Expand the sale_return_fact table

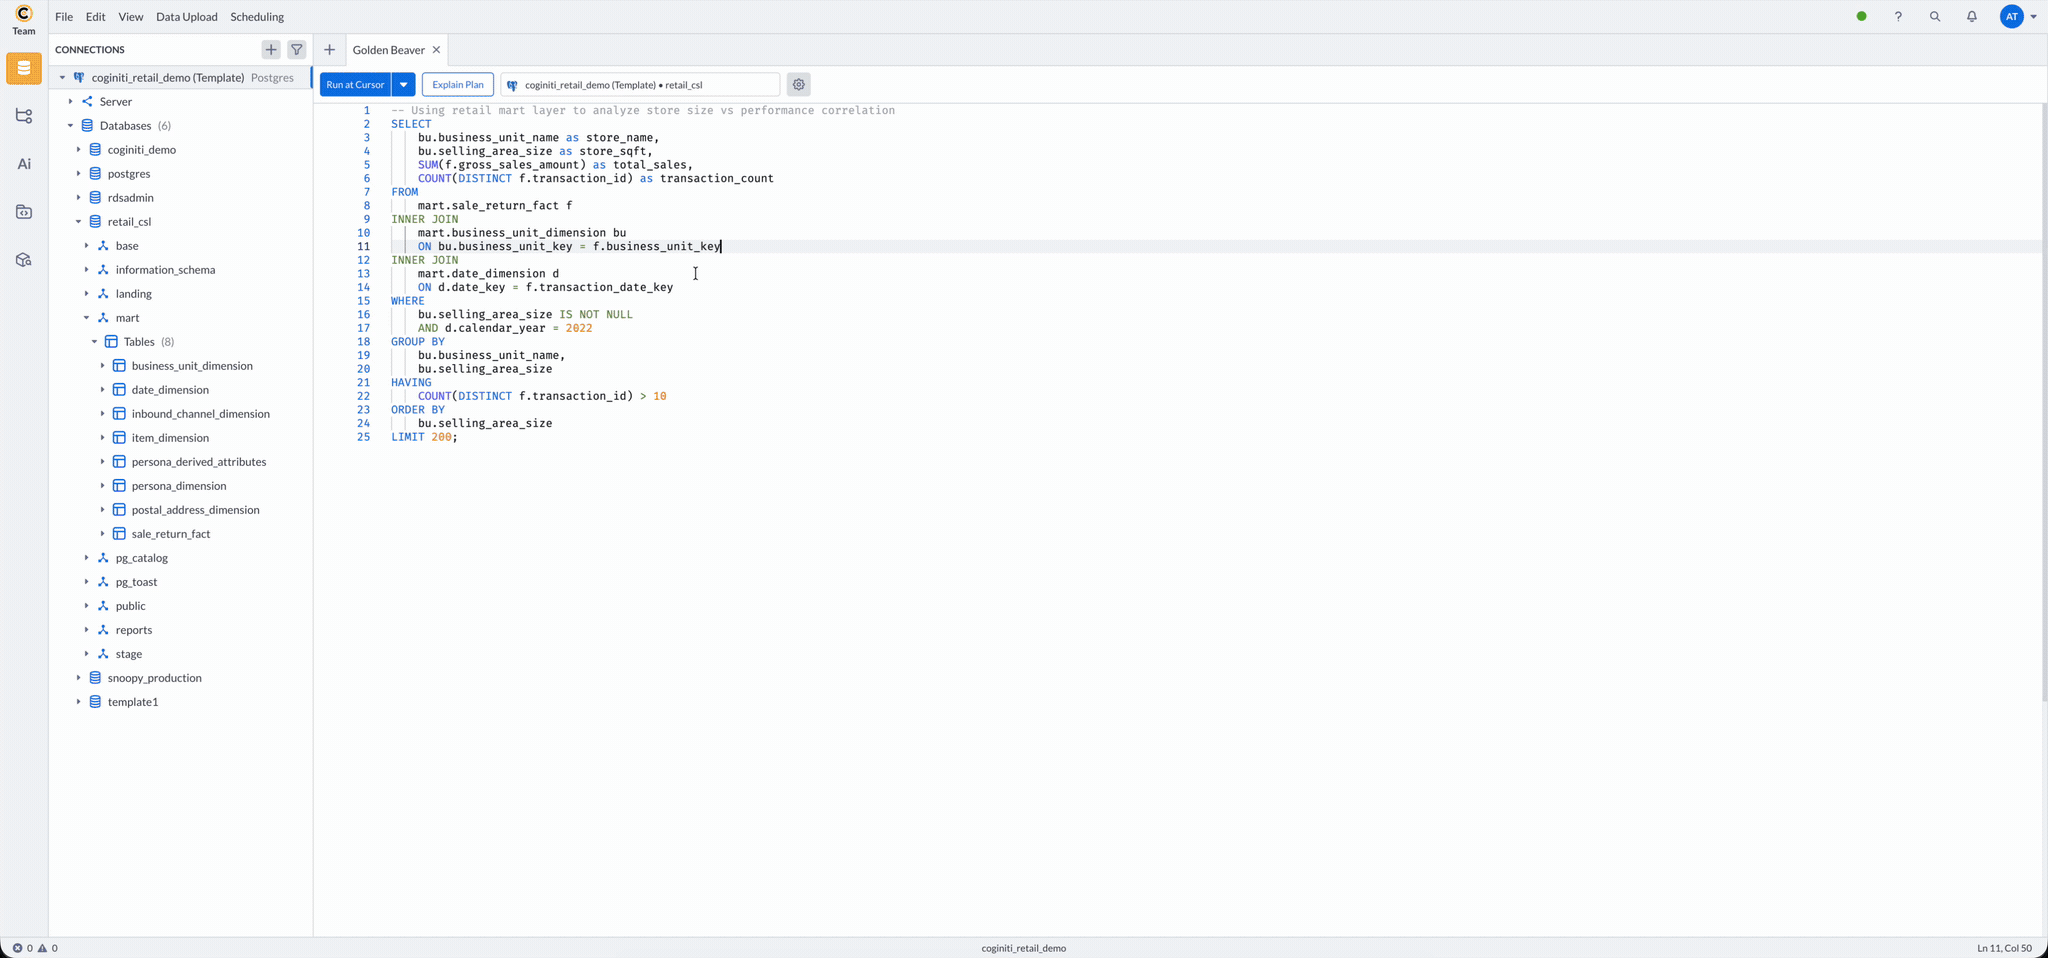click(x=102, y=533)
